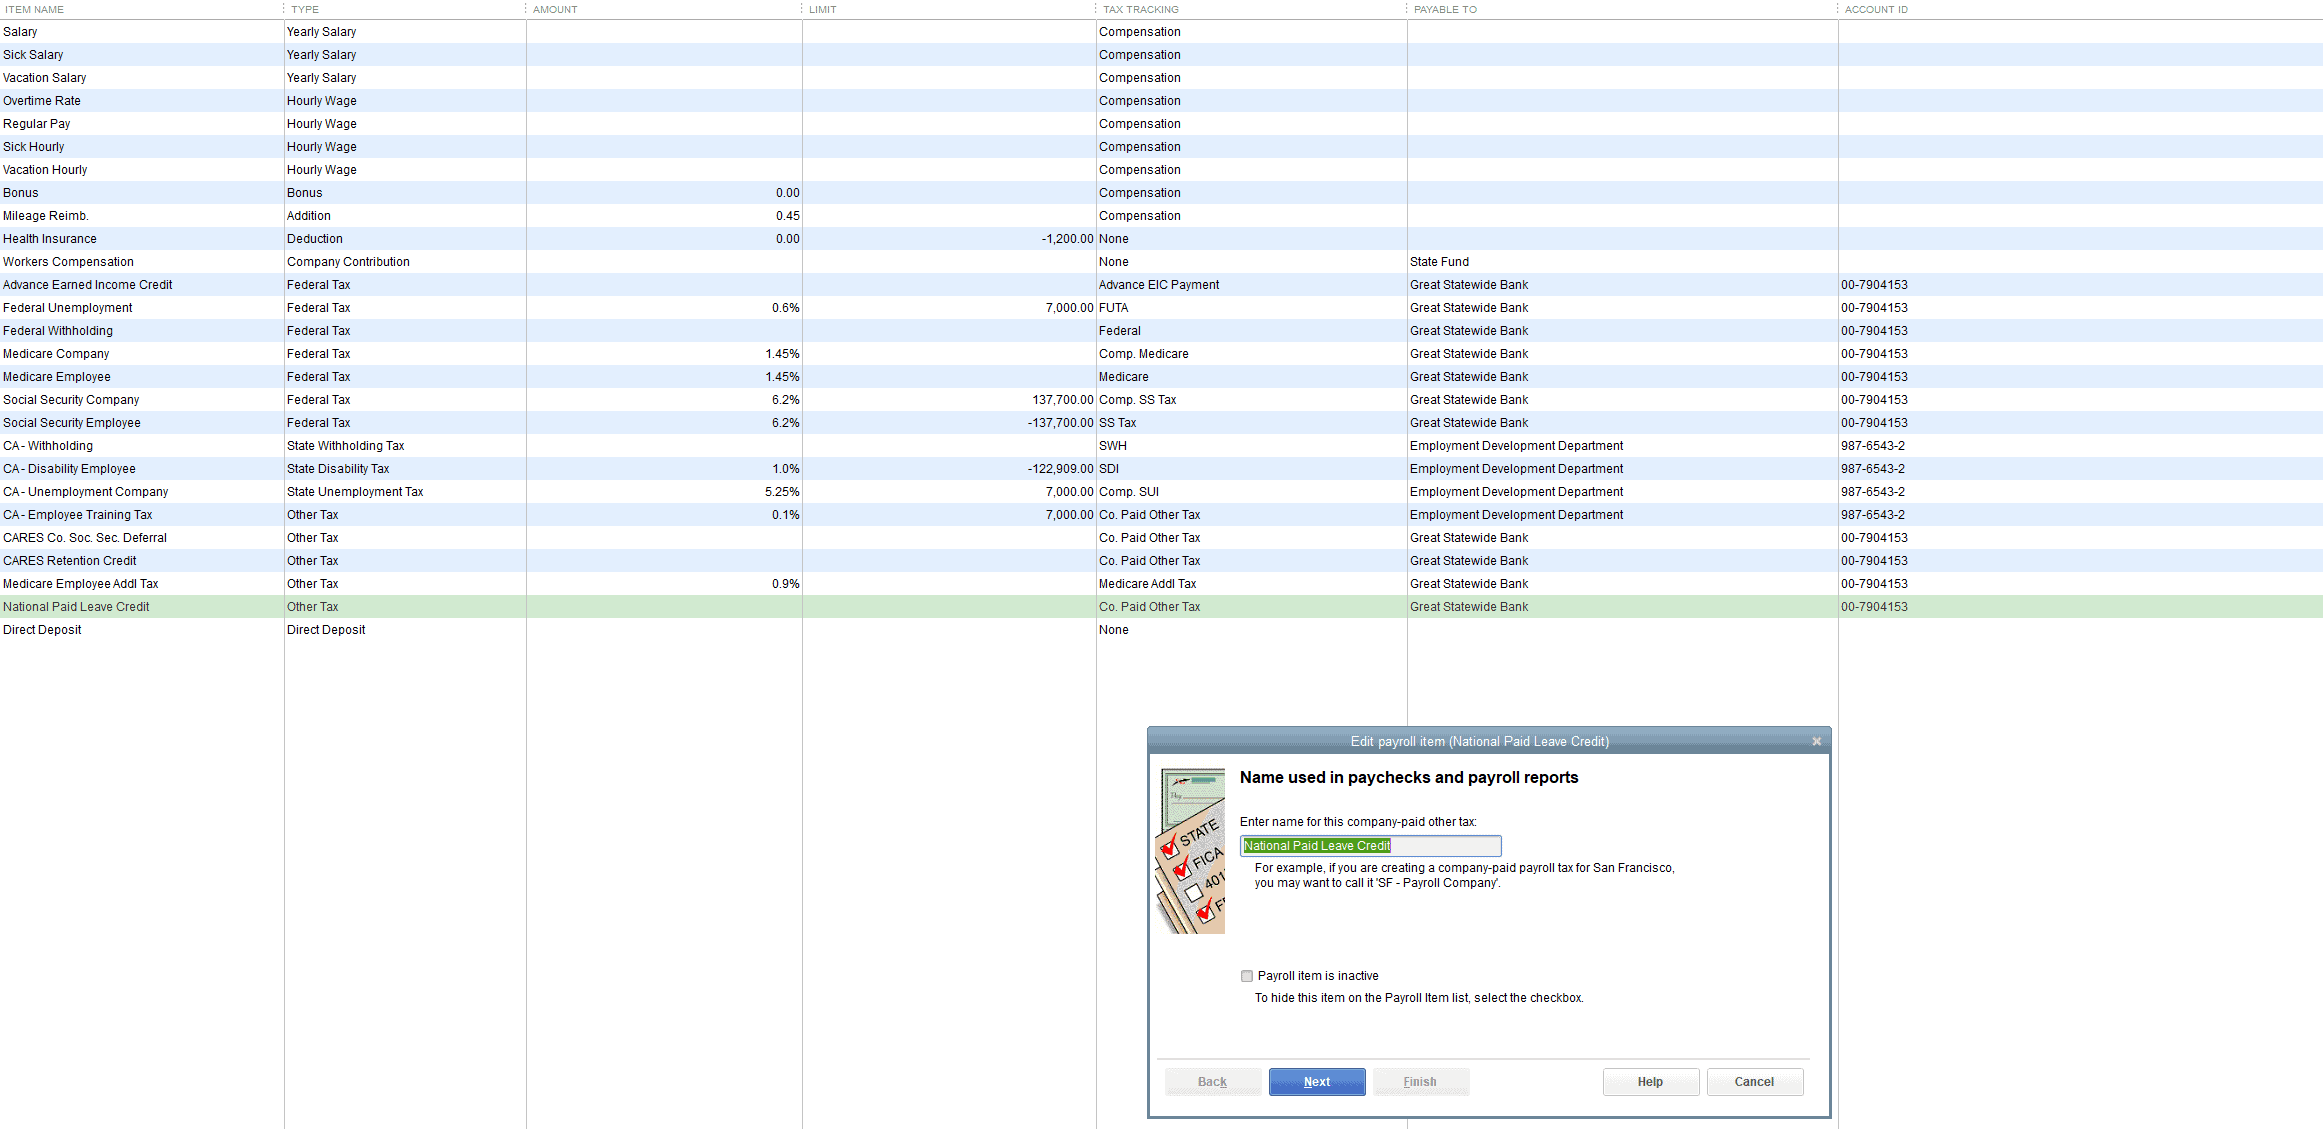Cancel the Edit payroll item dialog

pos(1754,1081)
